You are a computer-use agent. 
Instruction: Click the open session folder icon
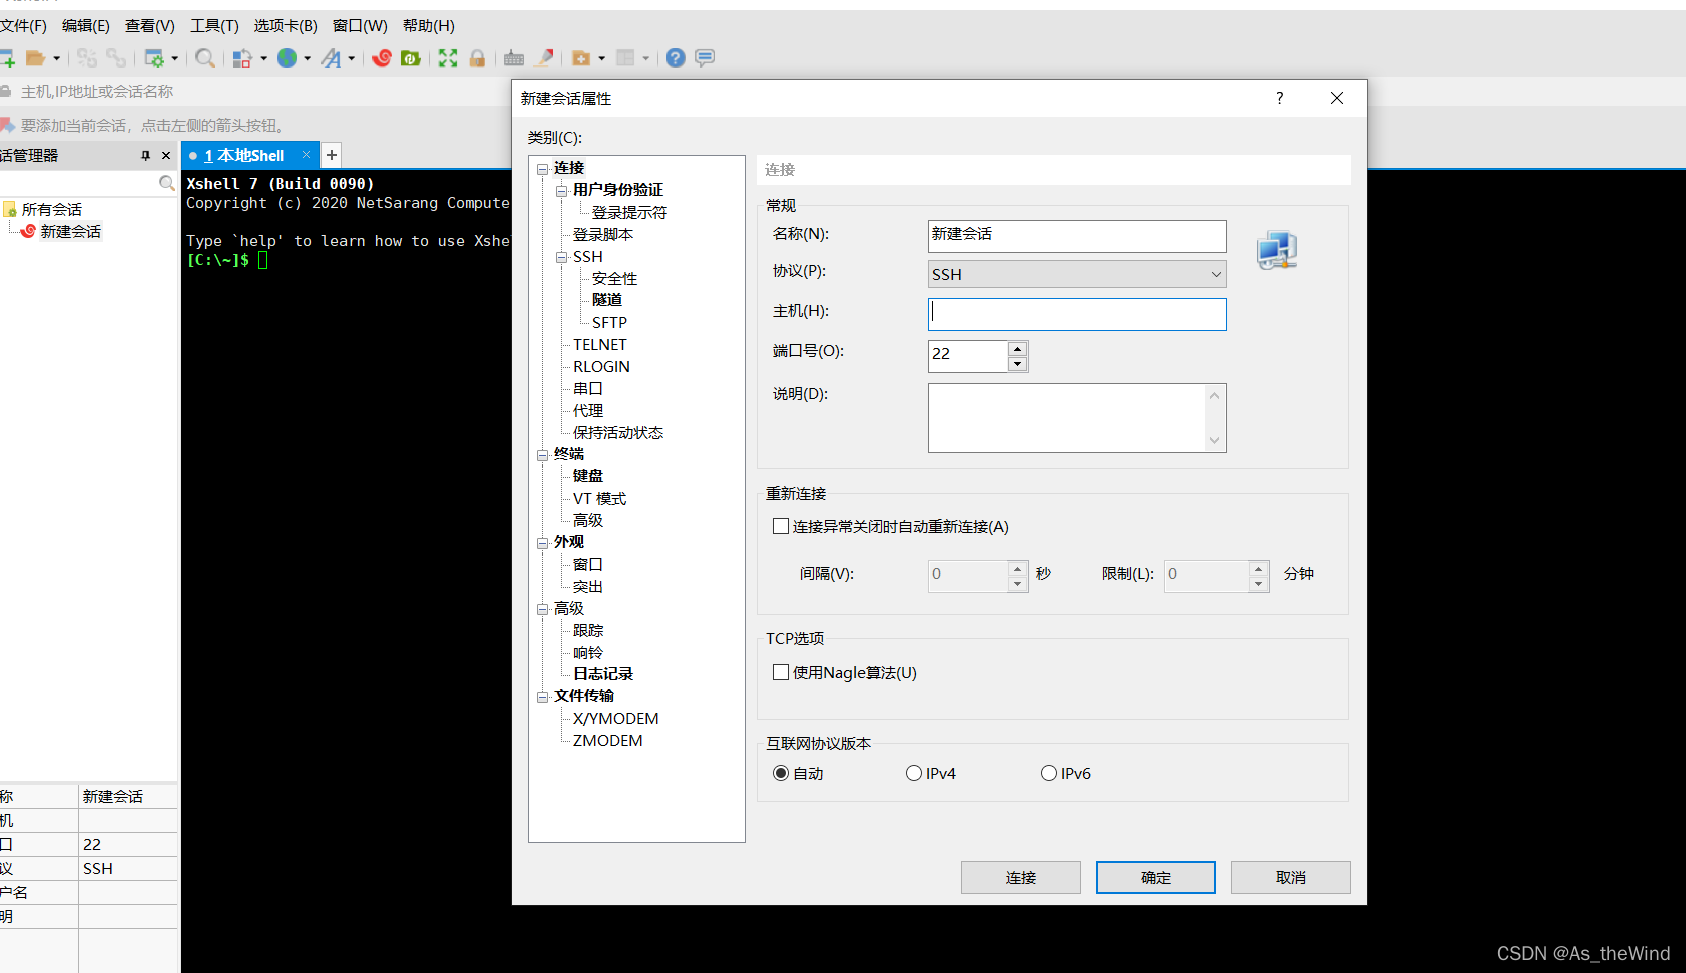35,58
